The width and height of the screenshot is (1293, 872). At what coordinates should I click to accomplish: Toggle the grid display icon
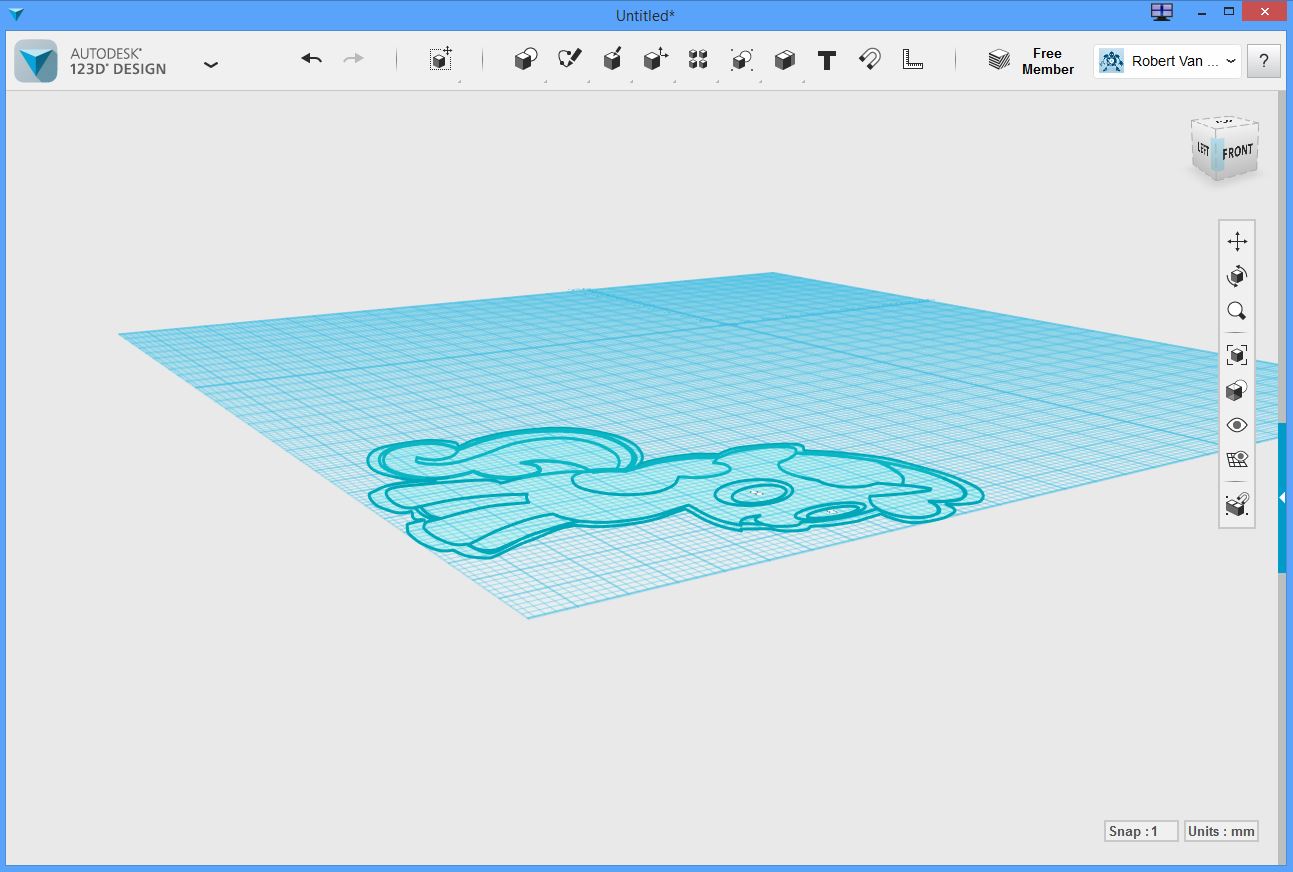(x=1237, y=459)
